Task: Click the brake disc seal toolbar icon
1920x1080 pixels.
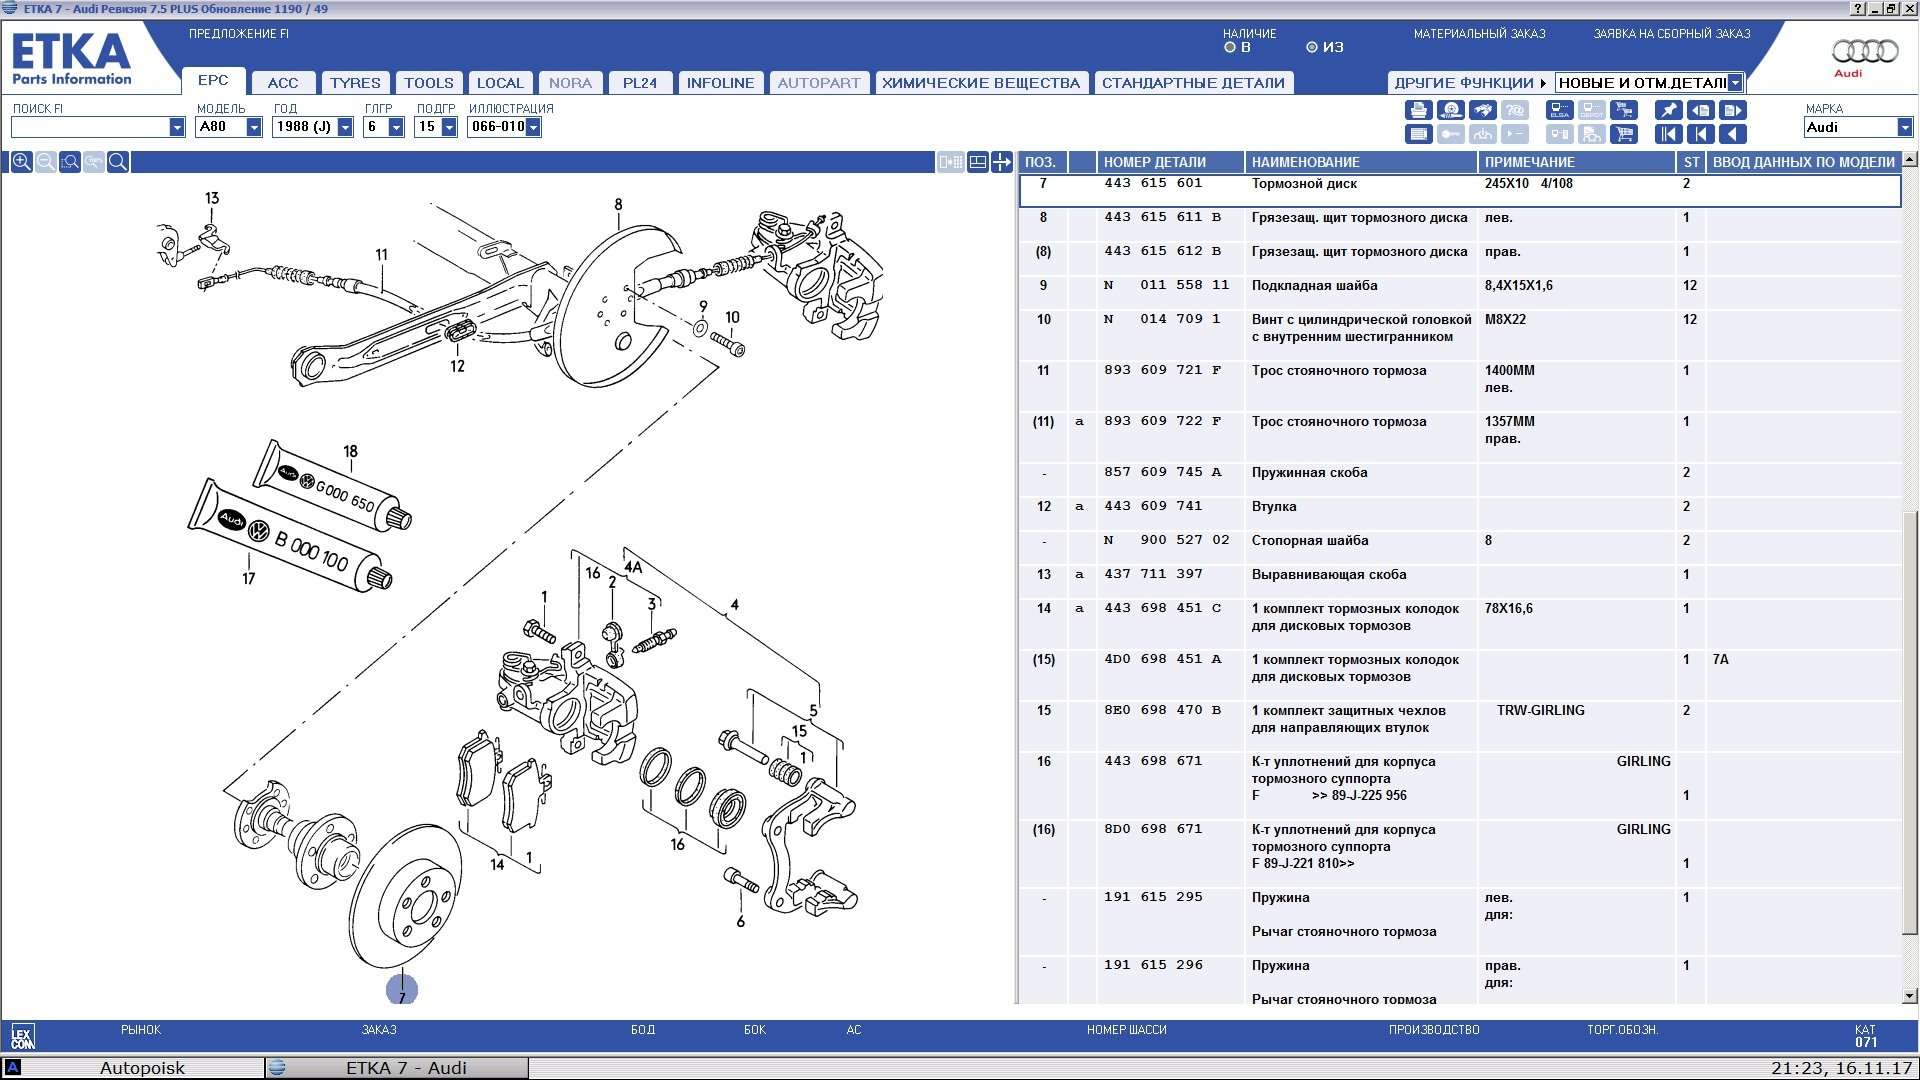Action: 1451,110
